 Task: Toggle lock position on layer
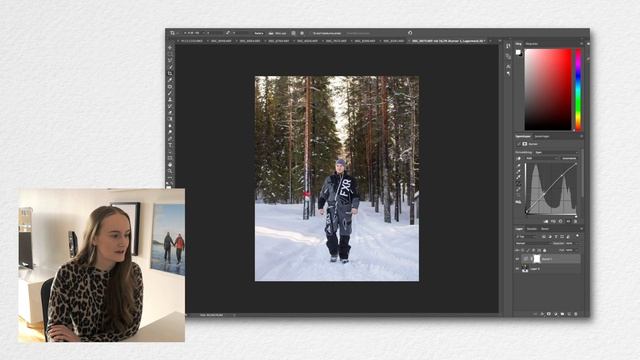click(533, 250)
